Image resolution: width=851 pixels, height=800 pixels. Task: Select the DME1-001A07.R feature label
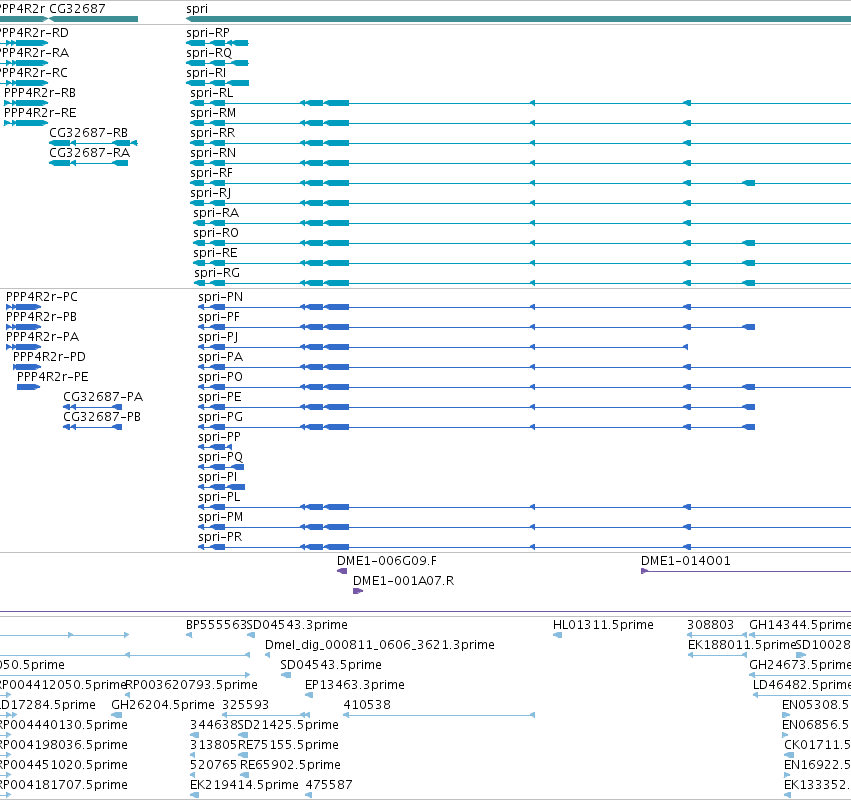pyautogui.click(x=403, y=581)
